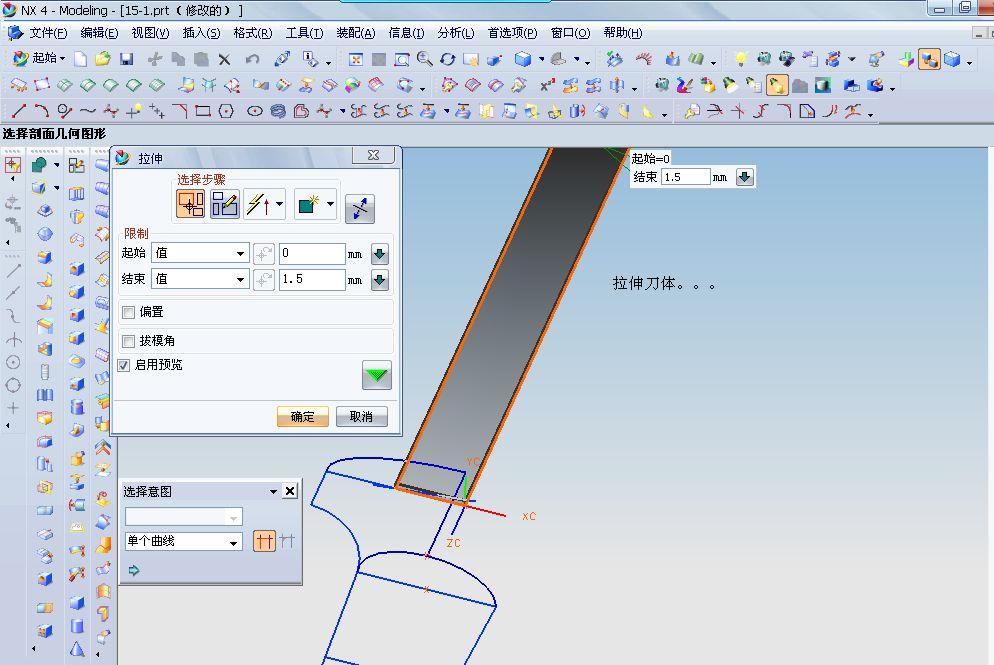The width and height of the screenshot is (994, 665).
Task: Click the 起始 value field in dialog
Action: (312, 253)
